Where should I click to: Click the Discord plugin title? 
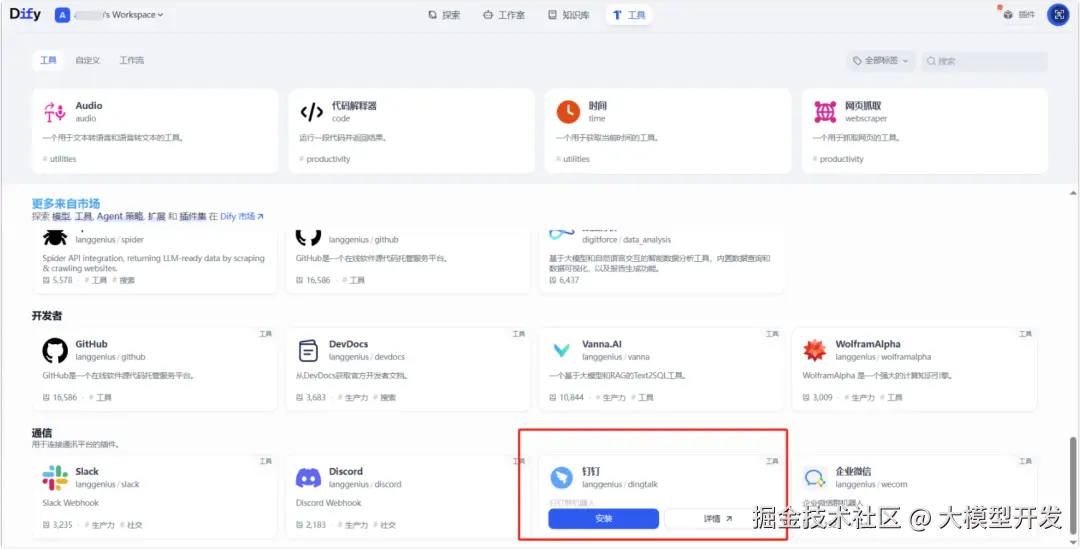coord(346,471)
